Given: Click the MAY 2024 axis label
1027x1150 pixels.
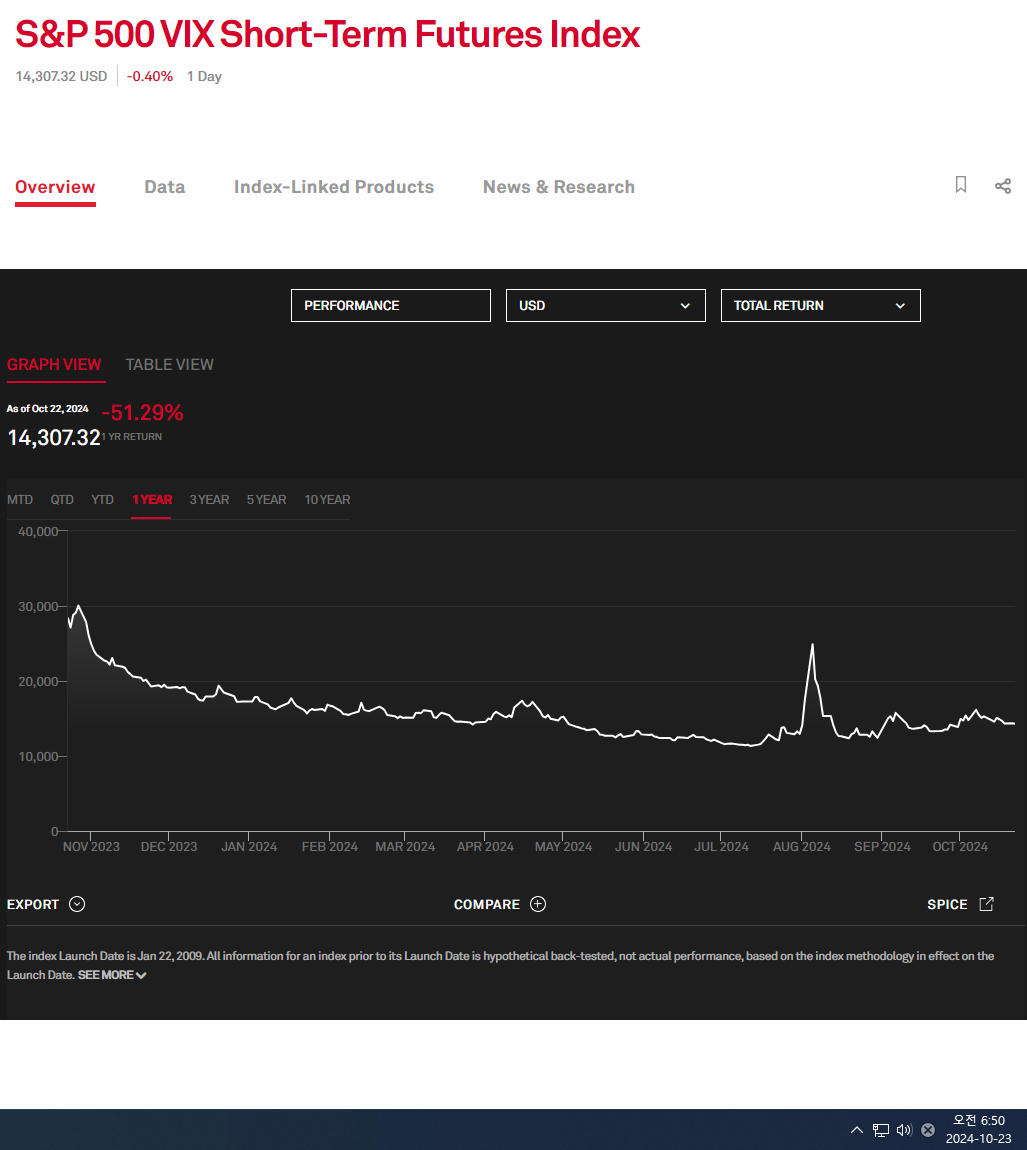Looking at the screenshot, I should click(x=563, y=846).
